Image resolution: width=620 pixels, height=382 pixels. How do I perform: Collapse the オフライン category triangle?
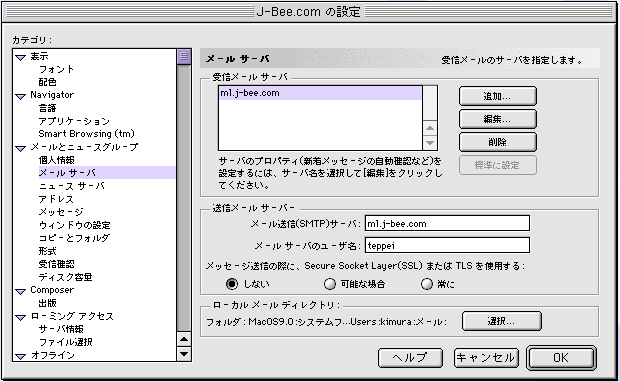coord(21,356)
